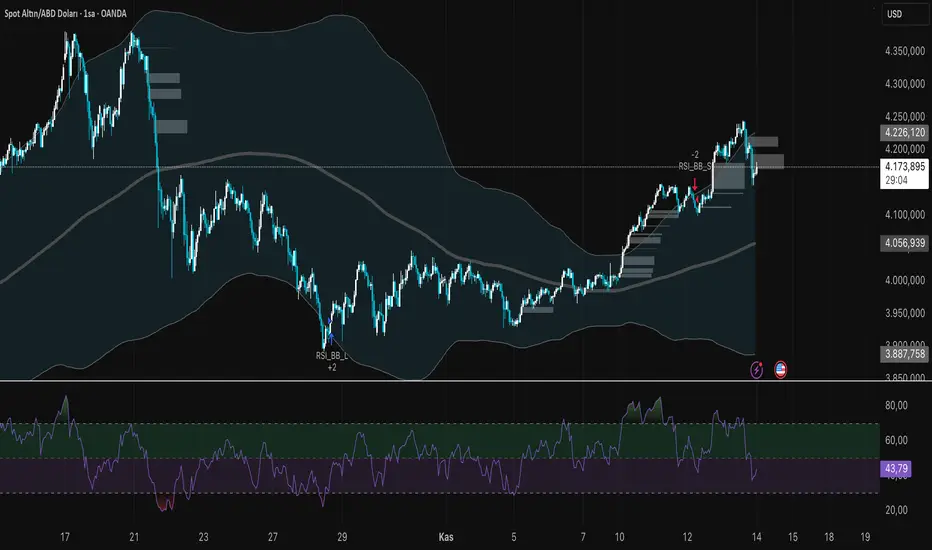This screenshot has height=550, width=932.
Task: Click the -2 label above RSI_BB_S
Action: (x=695, y=155)
